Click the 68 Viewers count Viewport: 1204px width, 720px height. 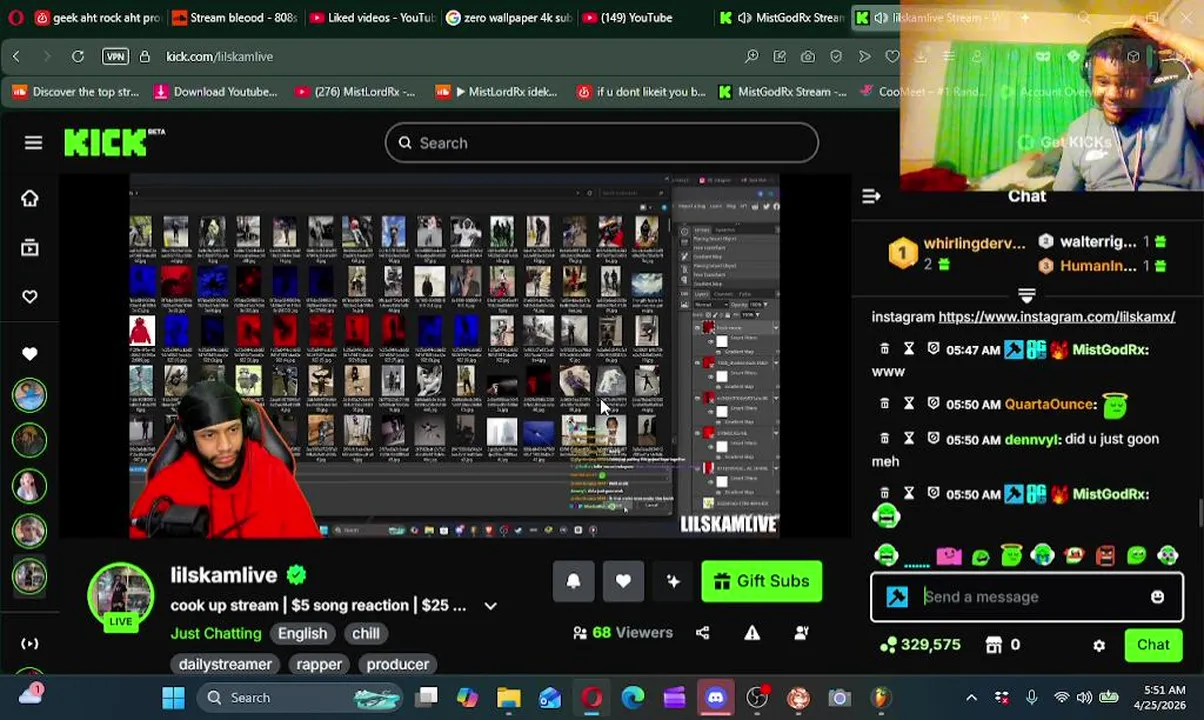point(622,633)
